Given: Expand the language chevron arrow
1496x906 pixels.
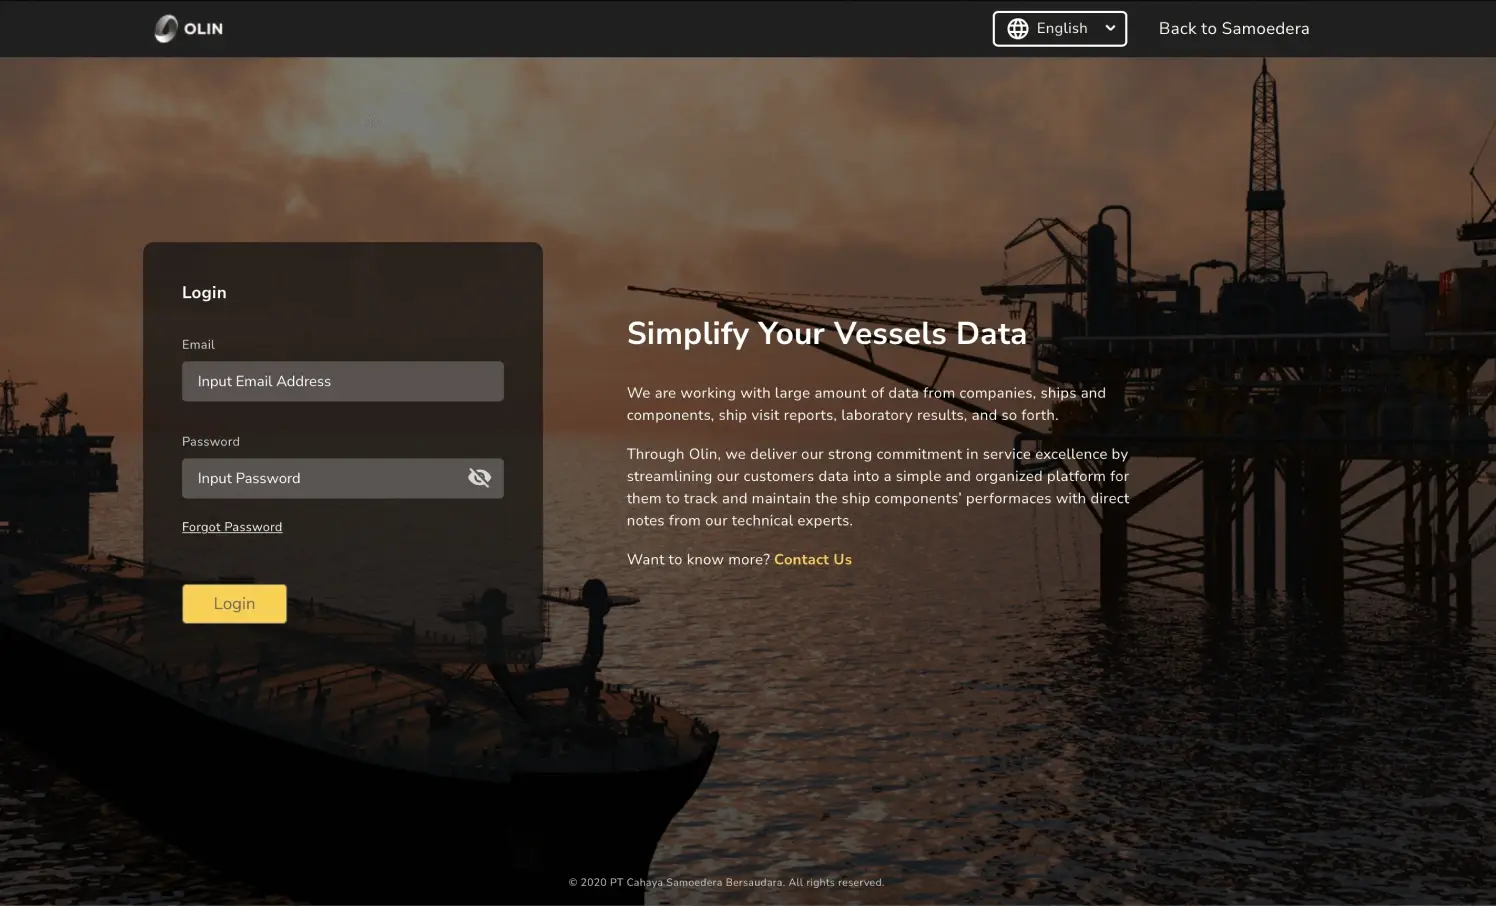Looking at the screenshot, I should tap(1110, 28).
